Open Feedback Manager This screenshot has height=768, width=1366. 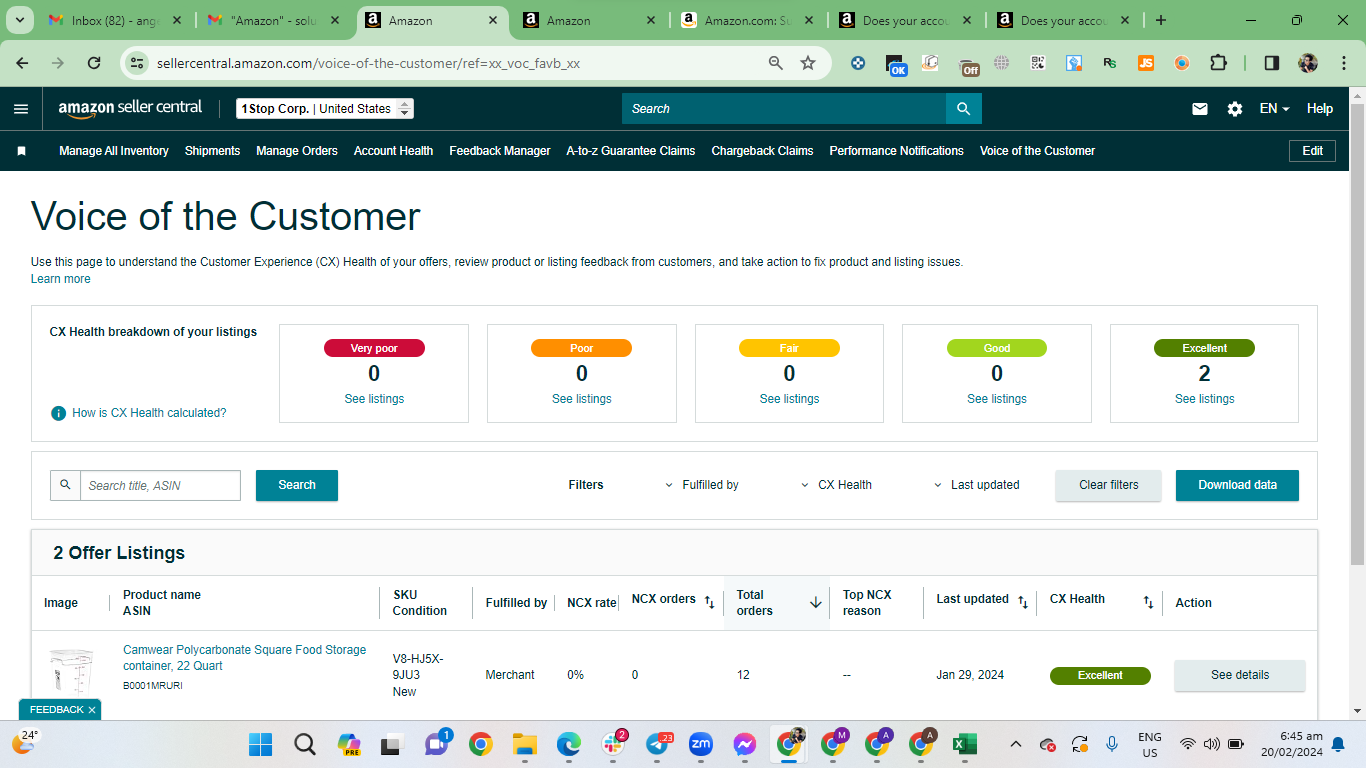pyautogui.click(x=500, y=151)
